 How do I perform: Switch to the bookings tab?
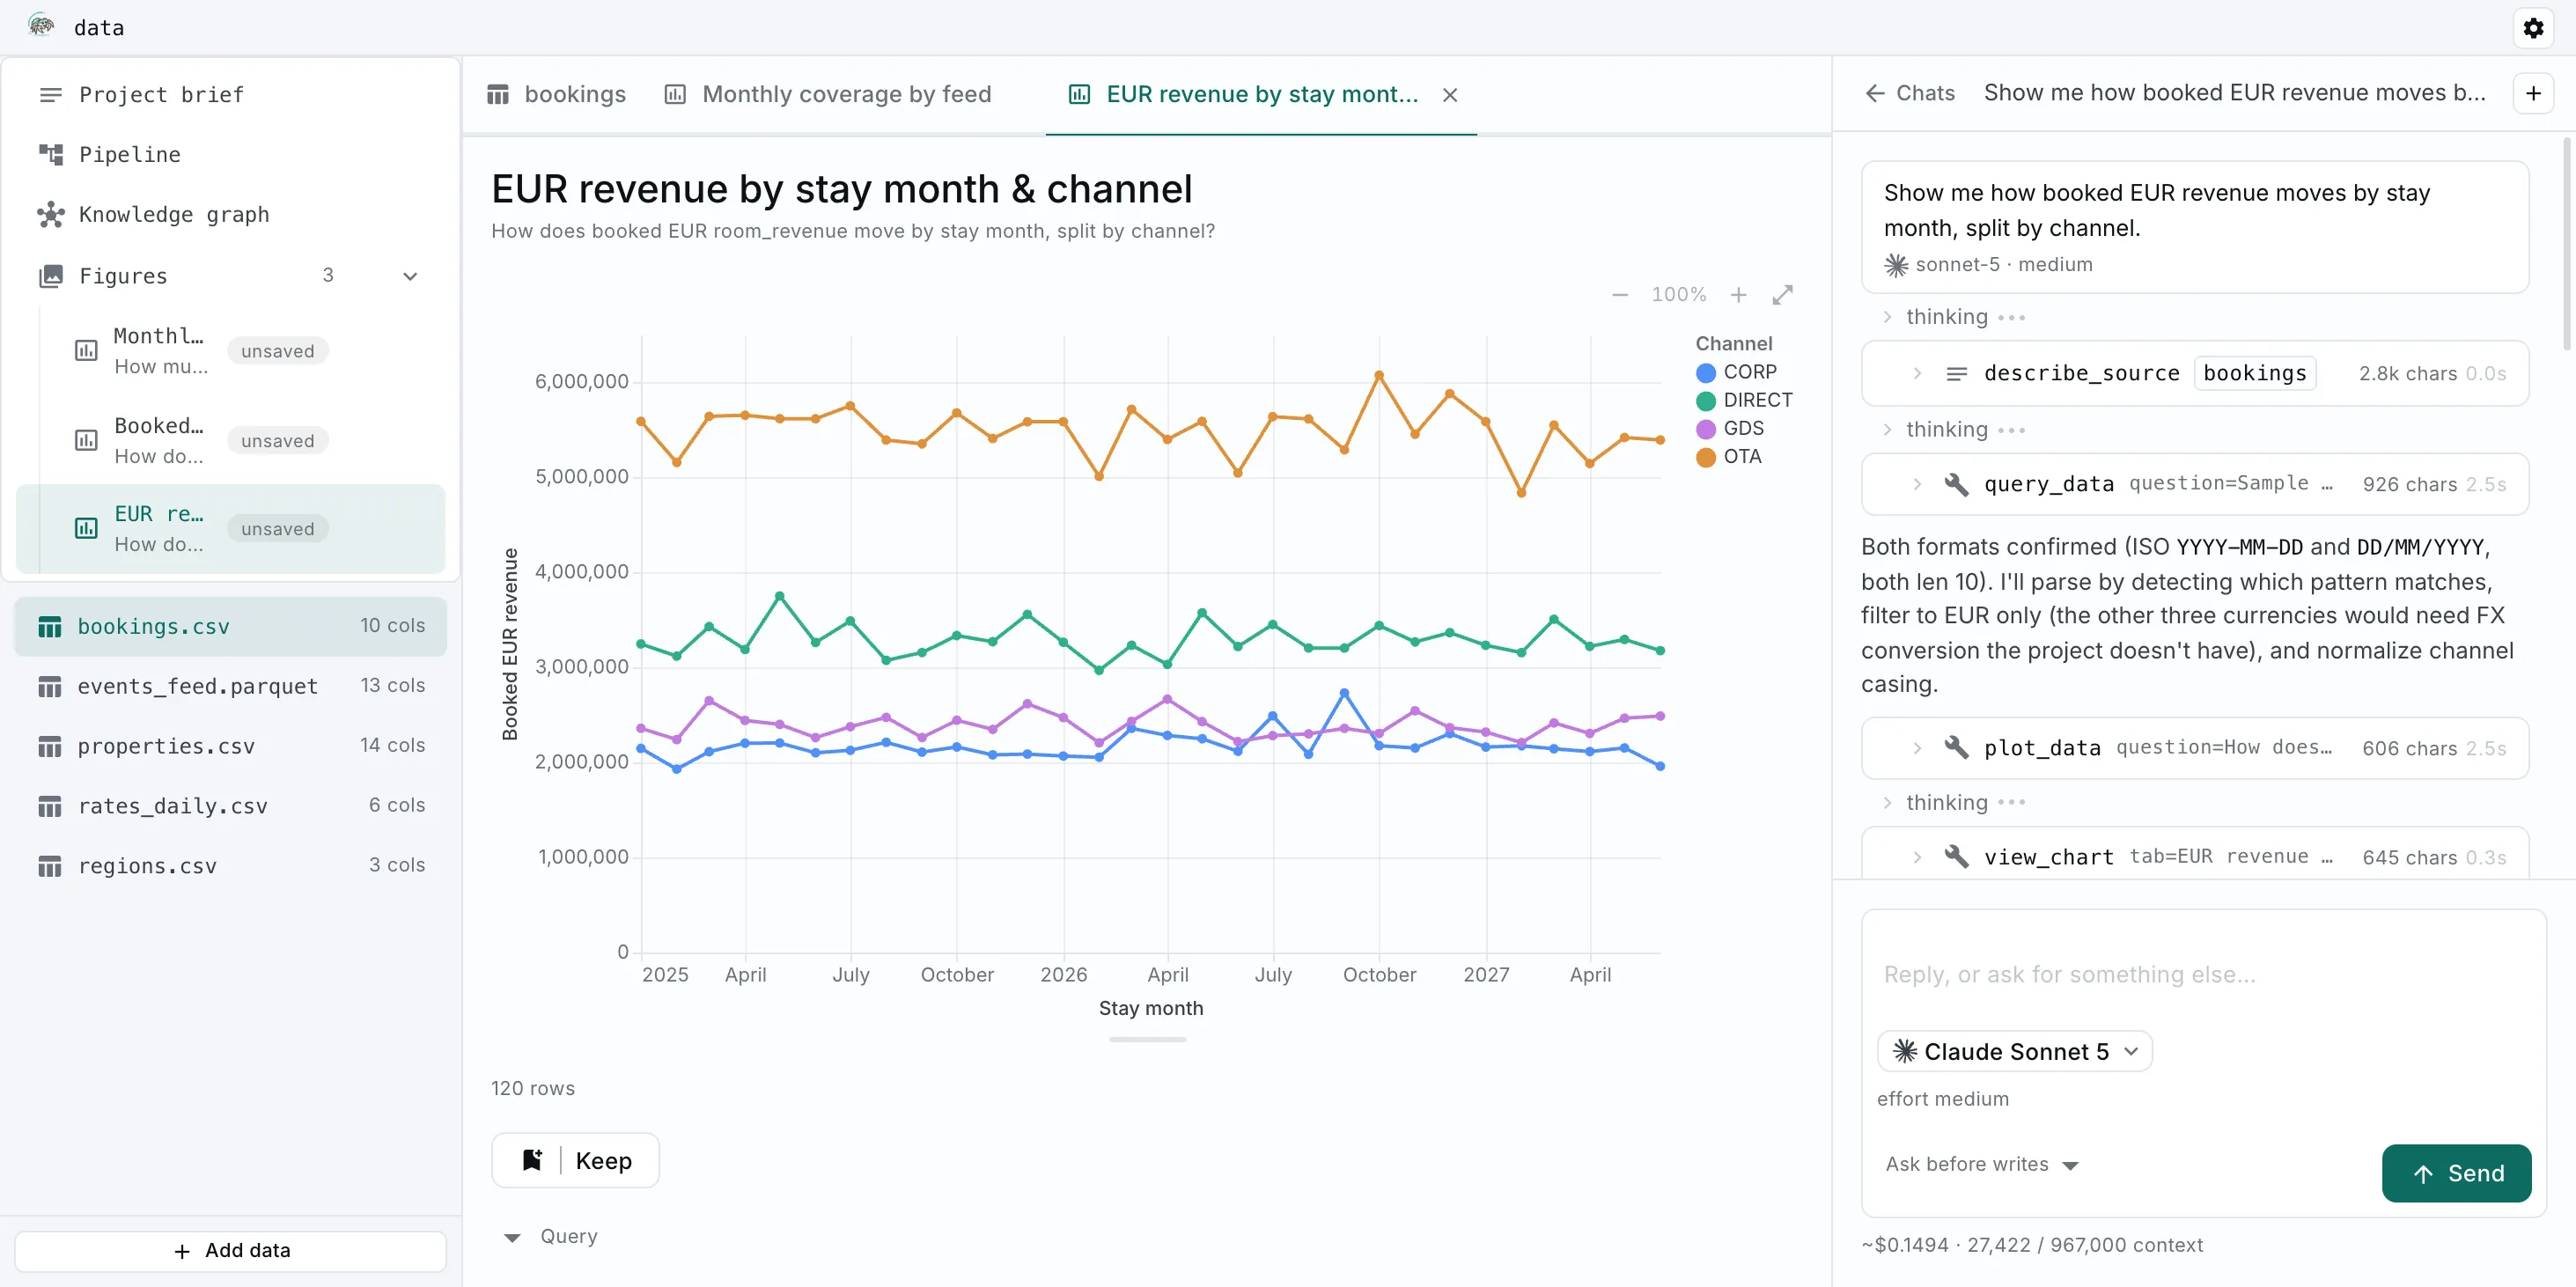tap(556, 94)
